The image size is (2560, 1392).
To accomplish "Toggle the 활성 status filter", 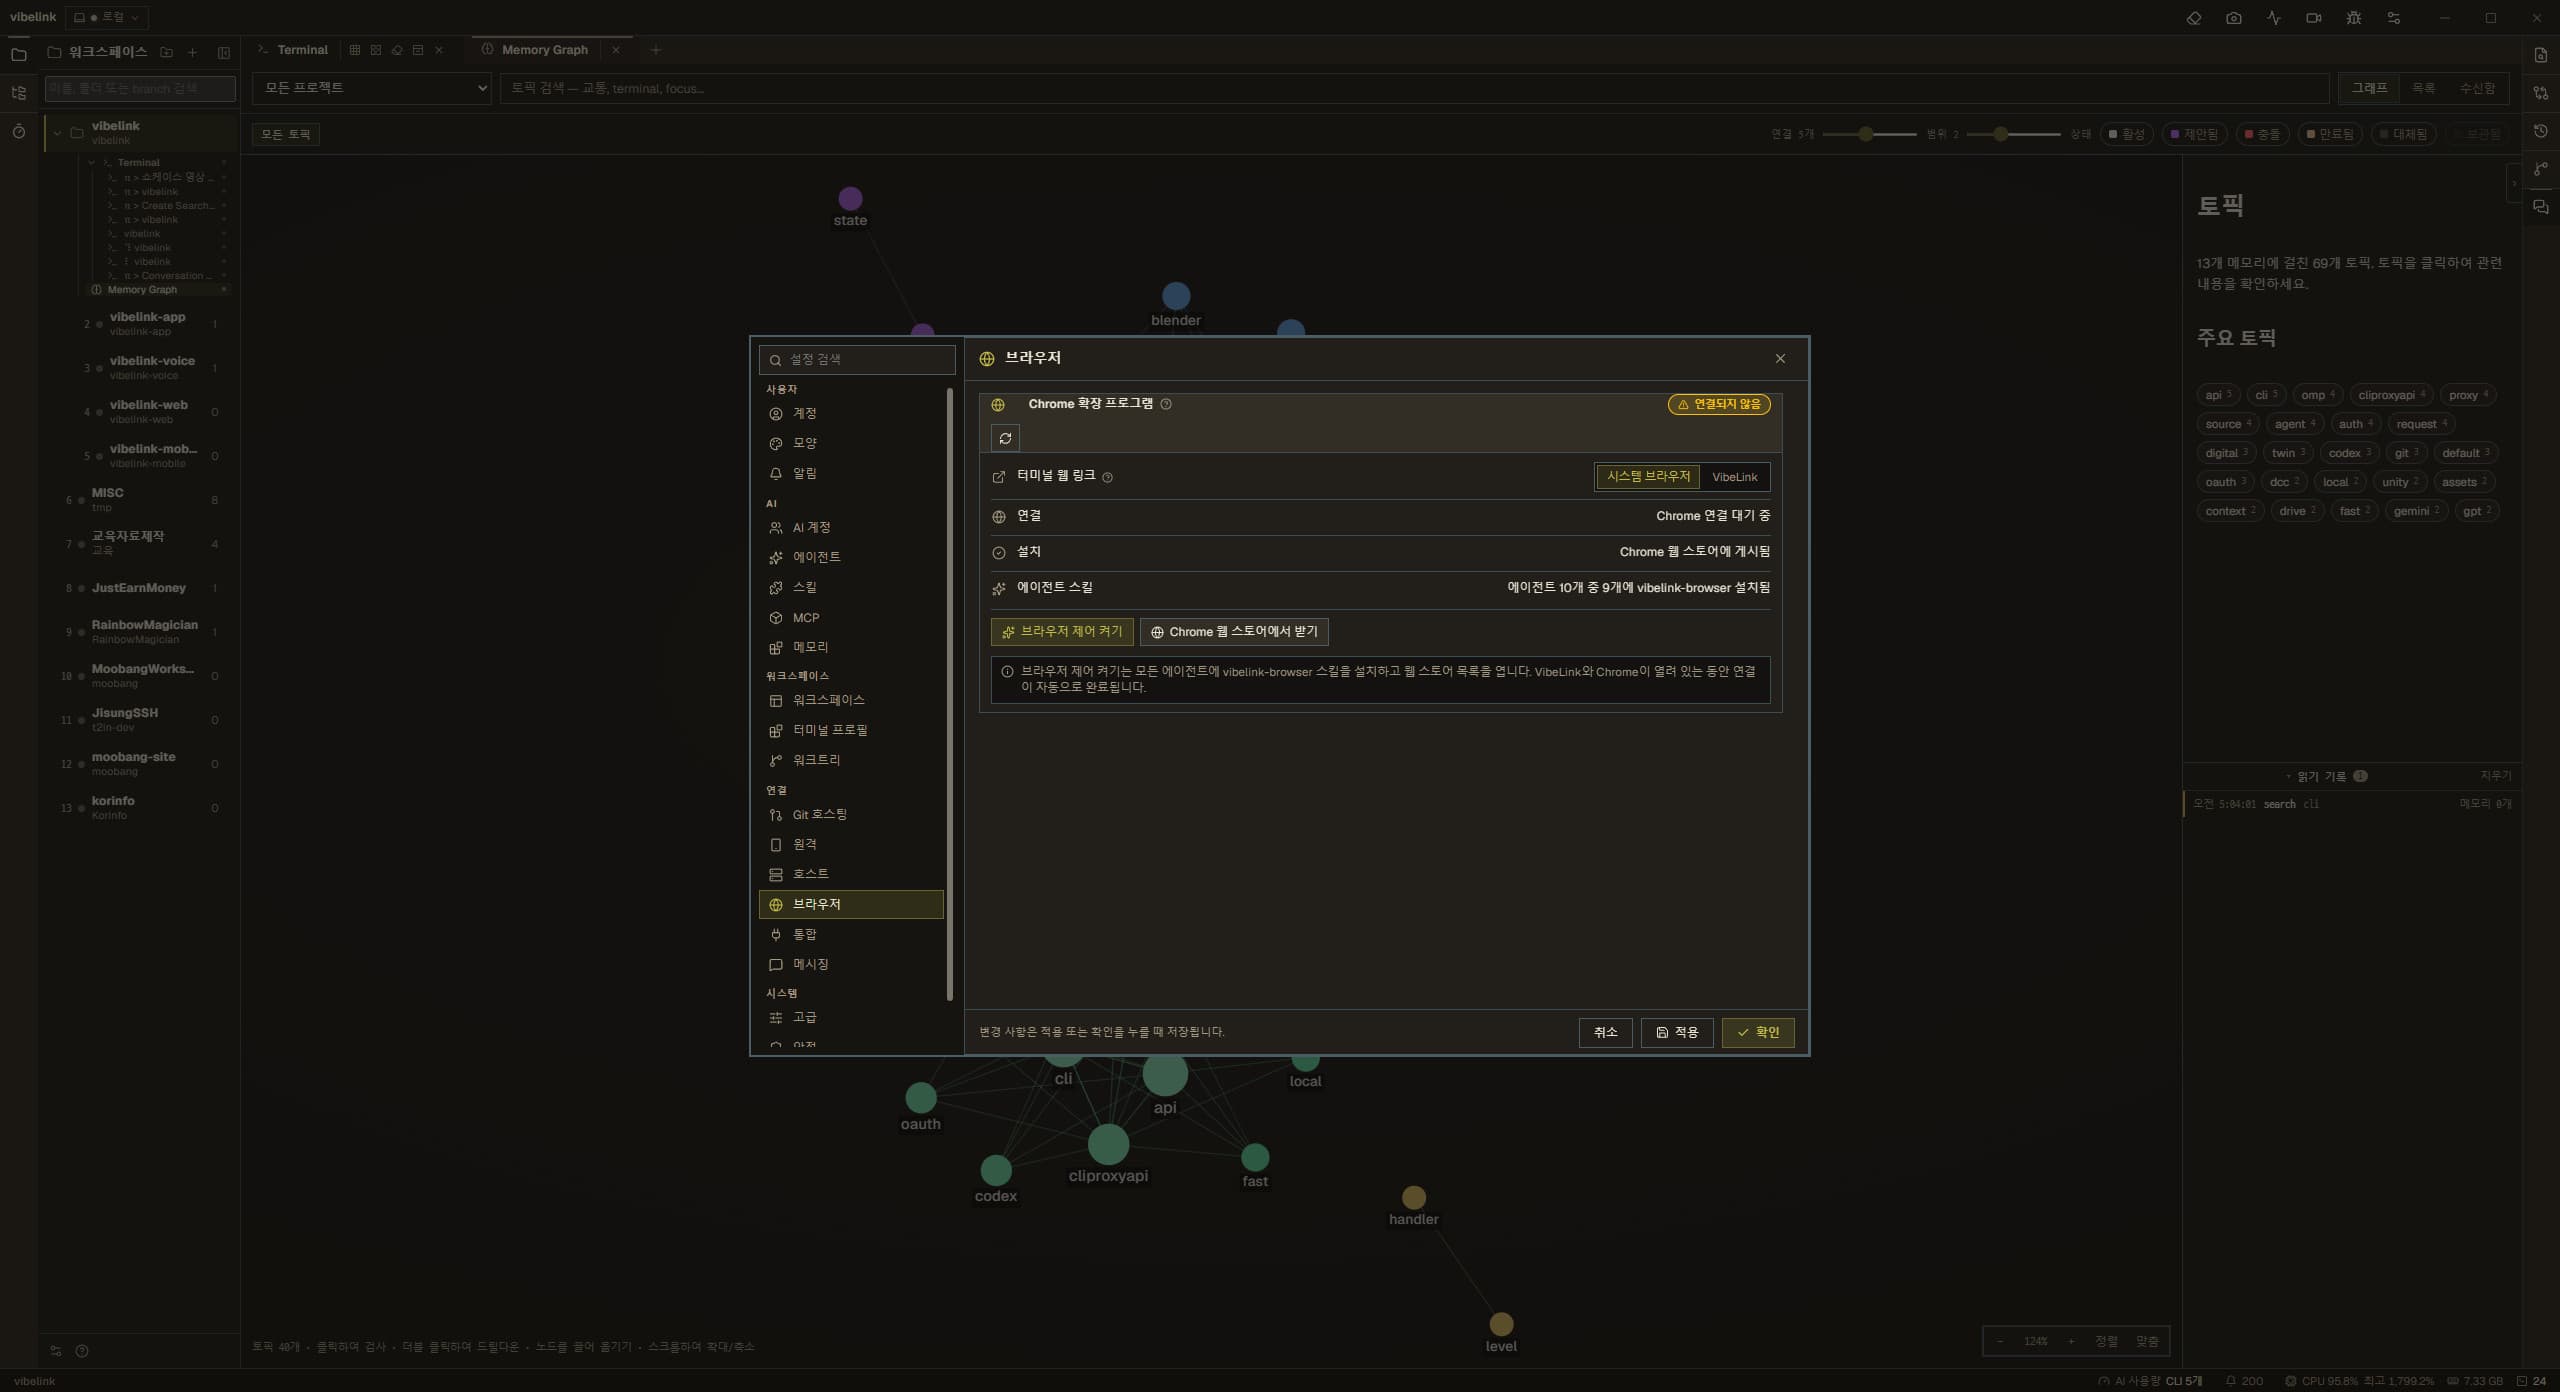I will pyautogui.click(x=2127, y=134).
